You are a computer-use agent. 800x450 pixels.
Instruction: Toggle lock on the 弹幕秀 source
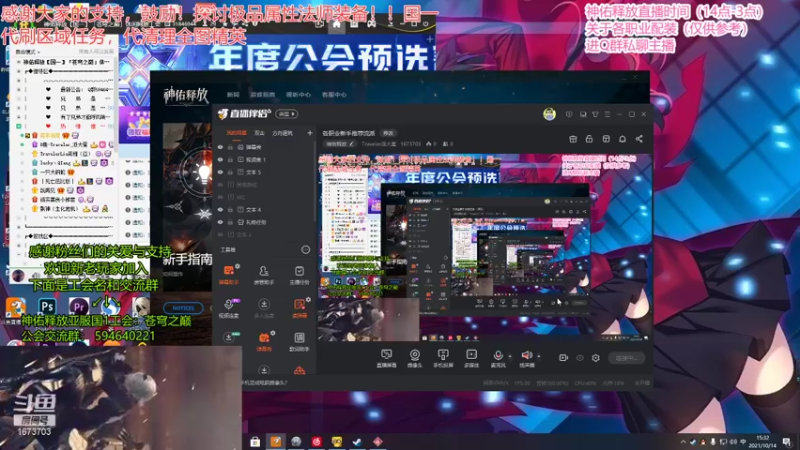pos(231,147)
